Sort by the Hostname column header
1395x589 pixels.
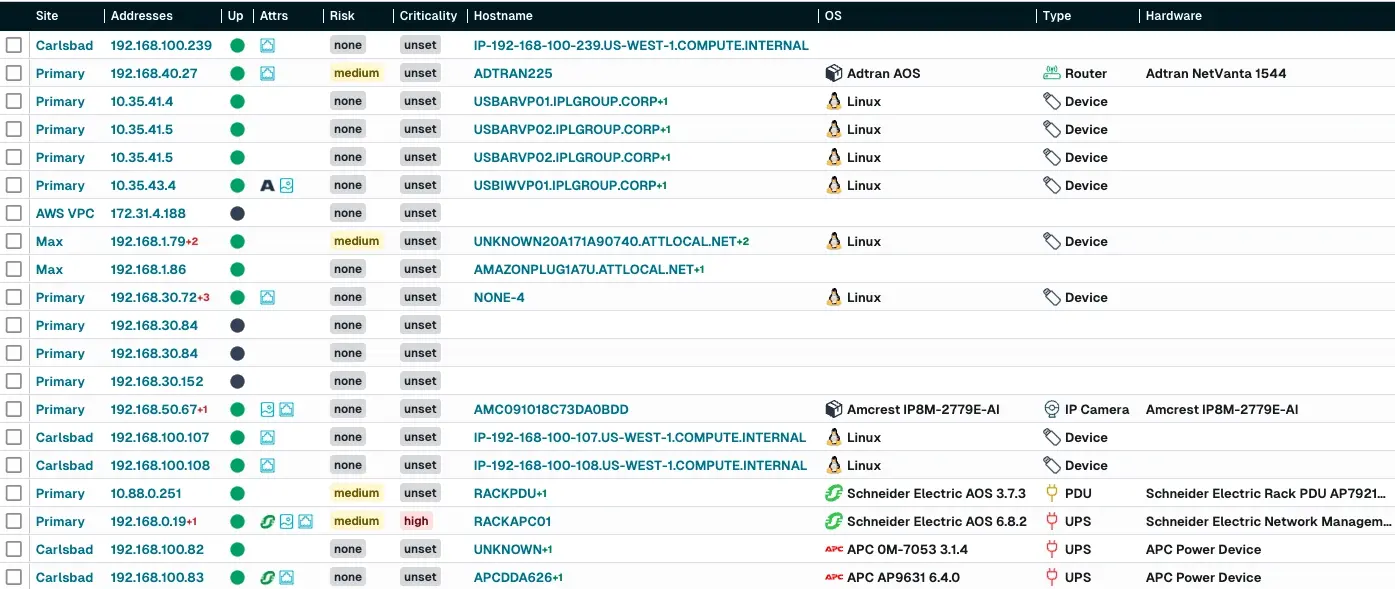pyautogui.click(x=503, y=16)
